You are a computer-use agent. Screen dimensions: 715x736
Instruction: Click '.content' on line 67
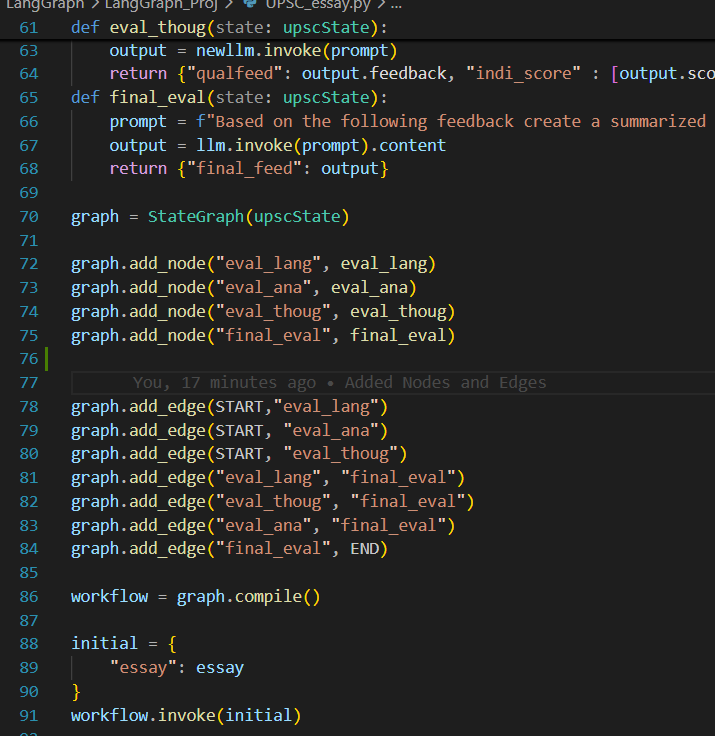pyautogui.click(x=408, y=146)
